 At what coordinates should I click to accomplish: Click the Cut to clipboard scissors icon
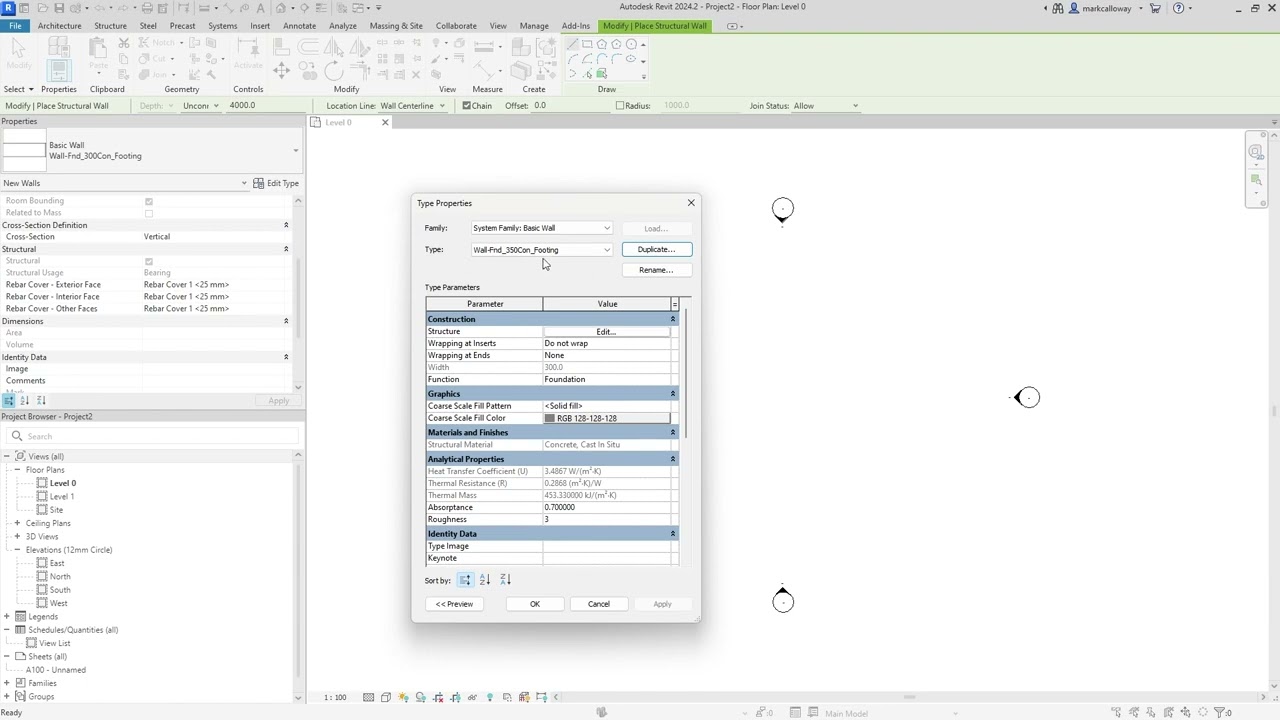124,44
